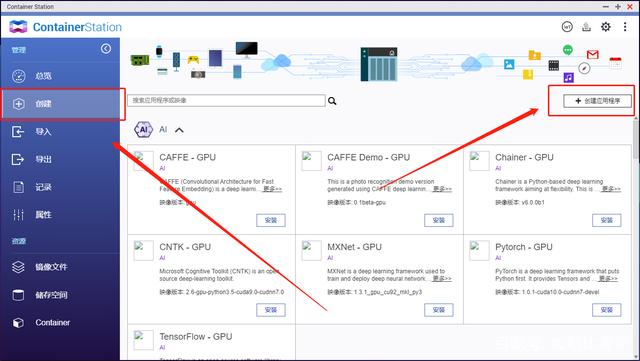The width and height of the screenshot is (640, 361).
Task: Click the CNTK - GPU thumbnail image
Action: pos(144,251)
